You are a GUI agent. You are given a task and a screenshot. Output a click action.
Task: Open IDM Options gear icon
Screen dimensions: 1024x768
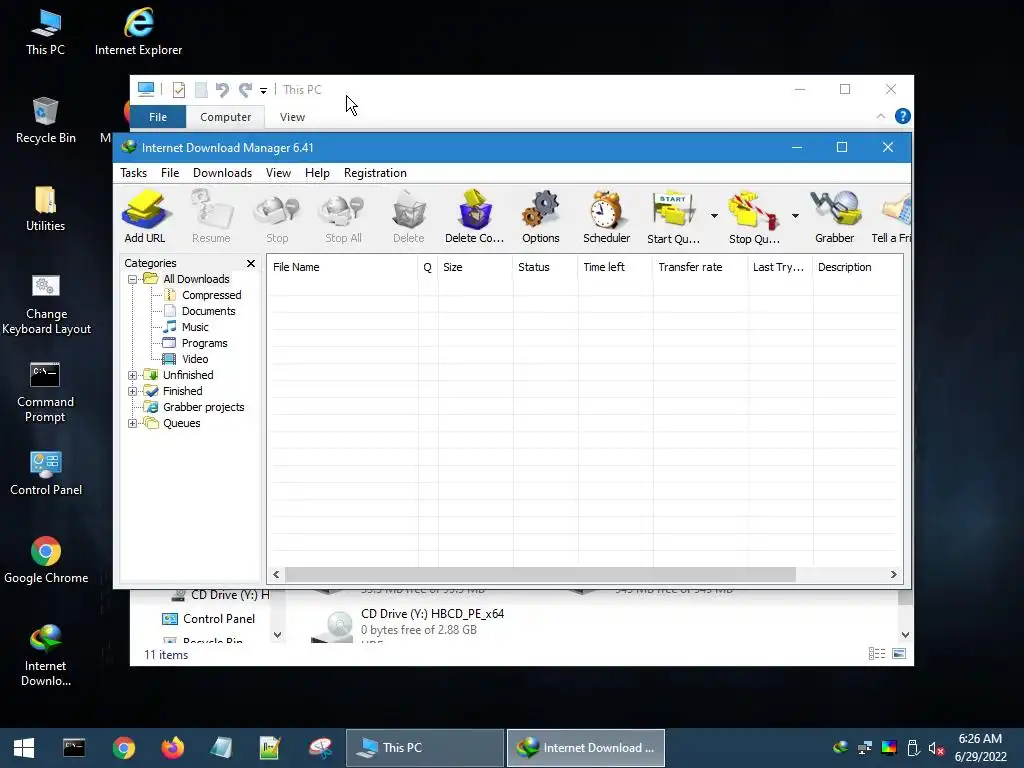tap(541, 217)
